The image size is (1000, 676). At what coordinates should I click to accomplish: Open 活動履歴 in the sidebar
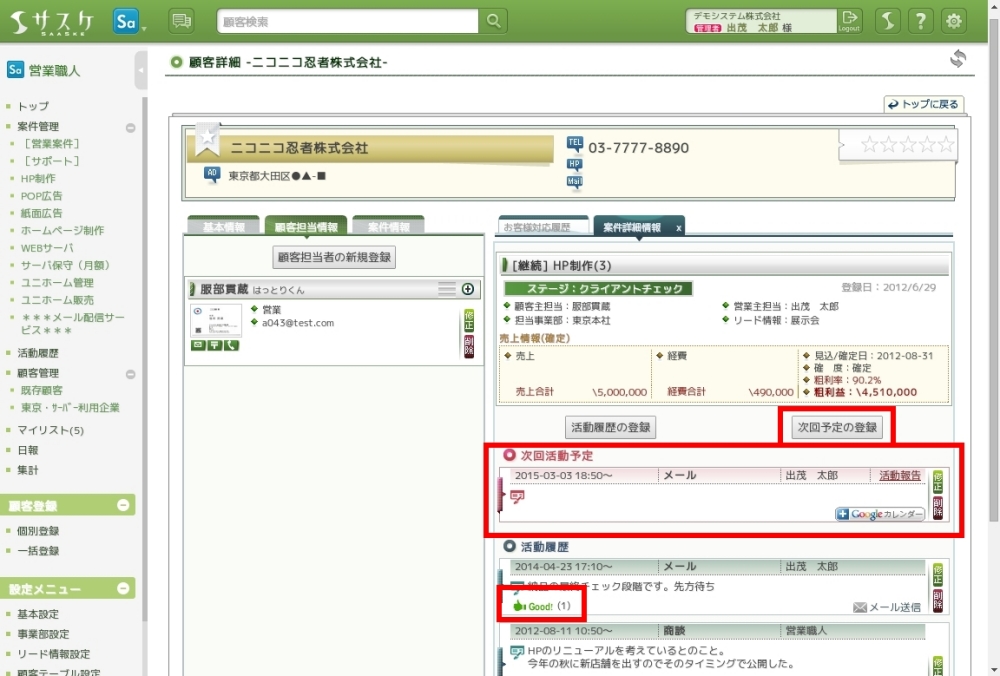pyautogui.click(x=38, y=353)
